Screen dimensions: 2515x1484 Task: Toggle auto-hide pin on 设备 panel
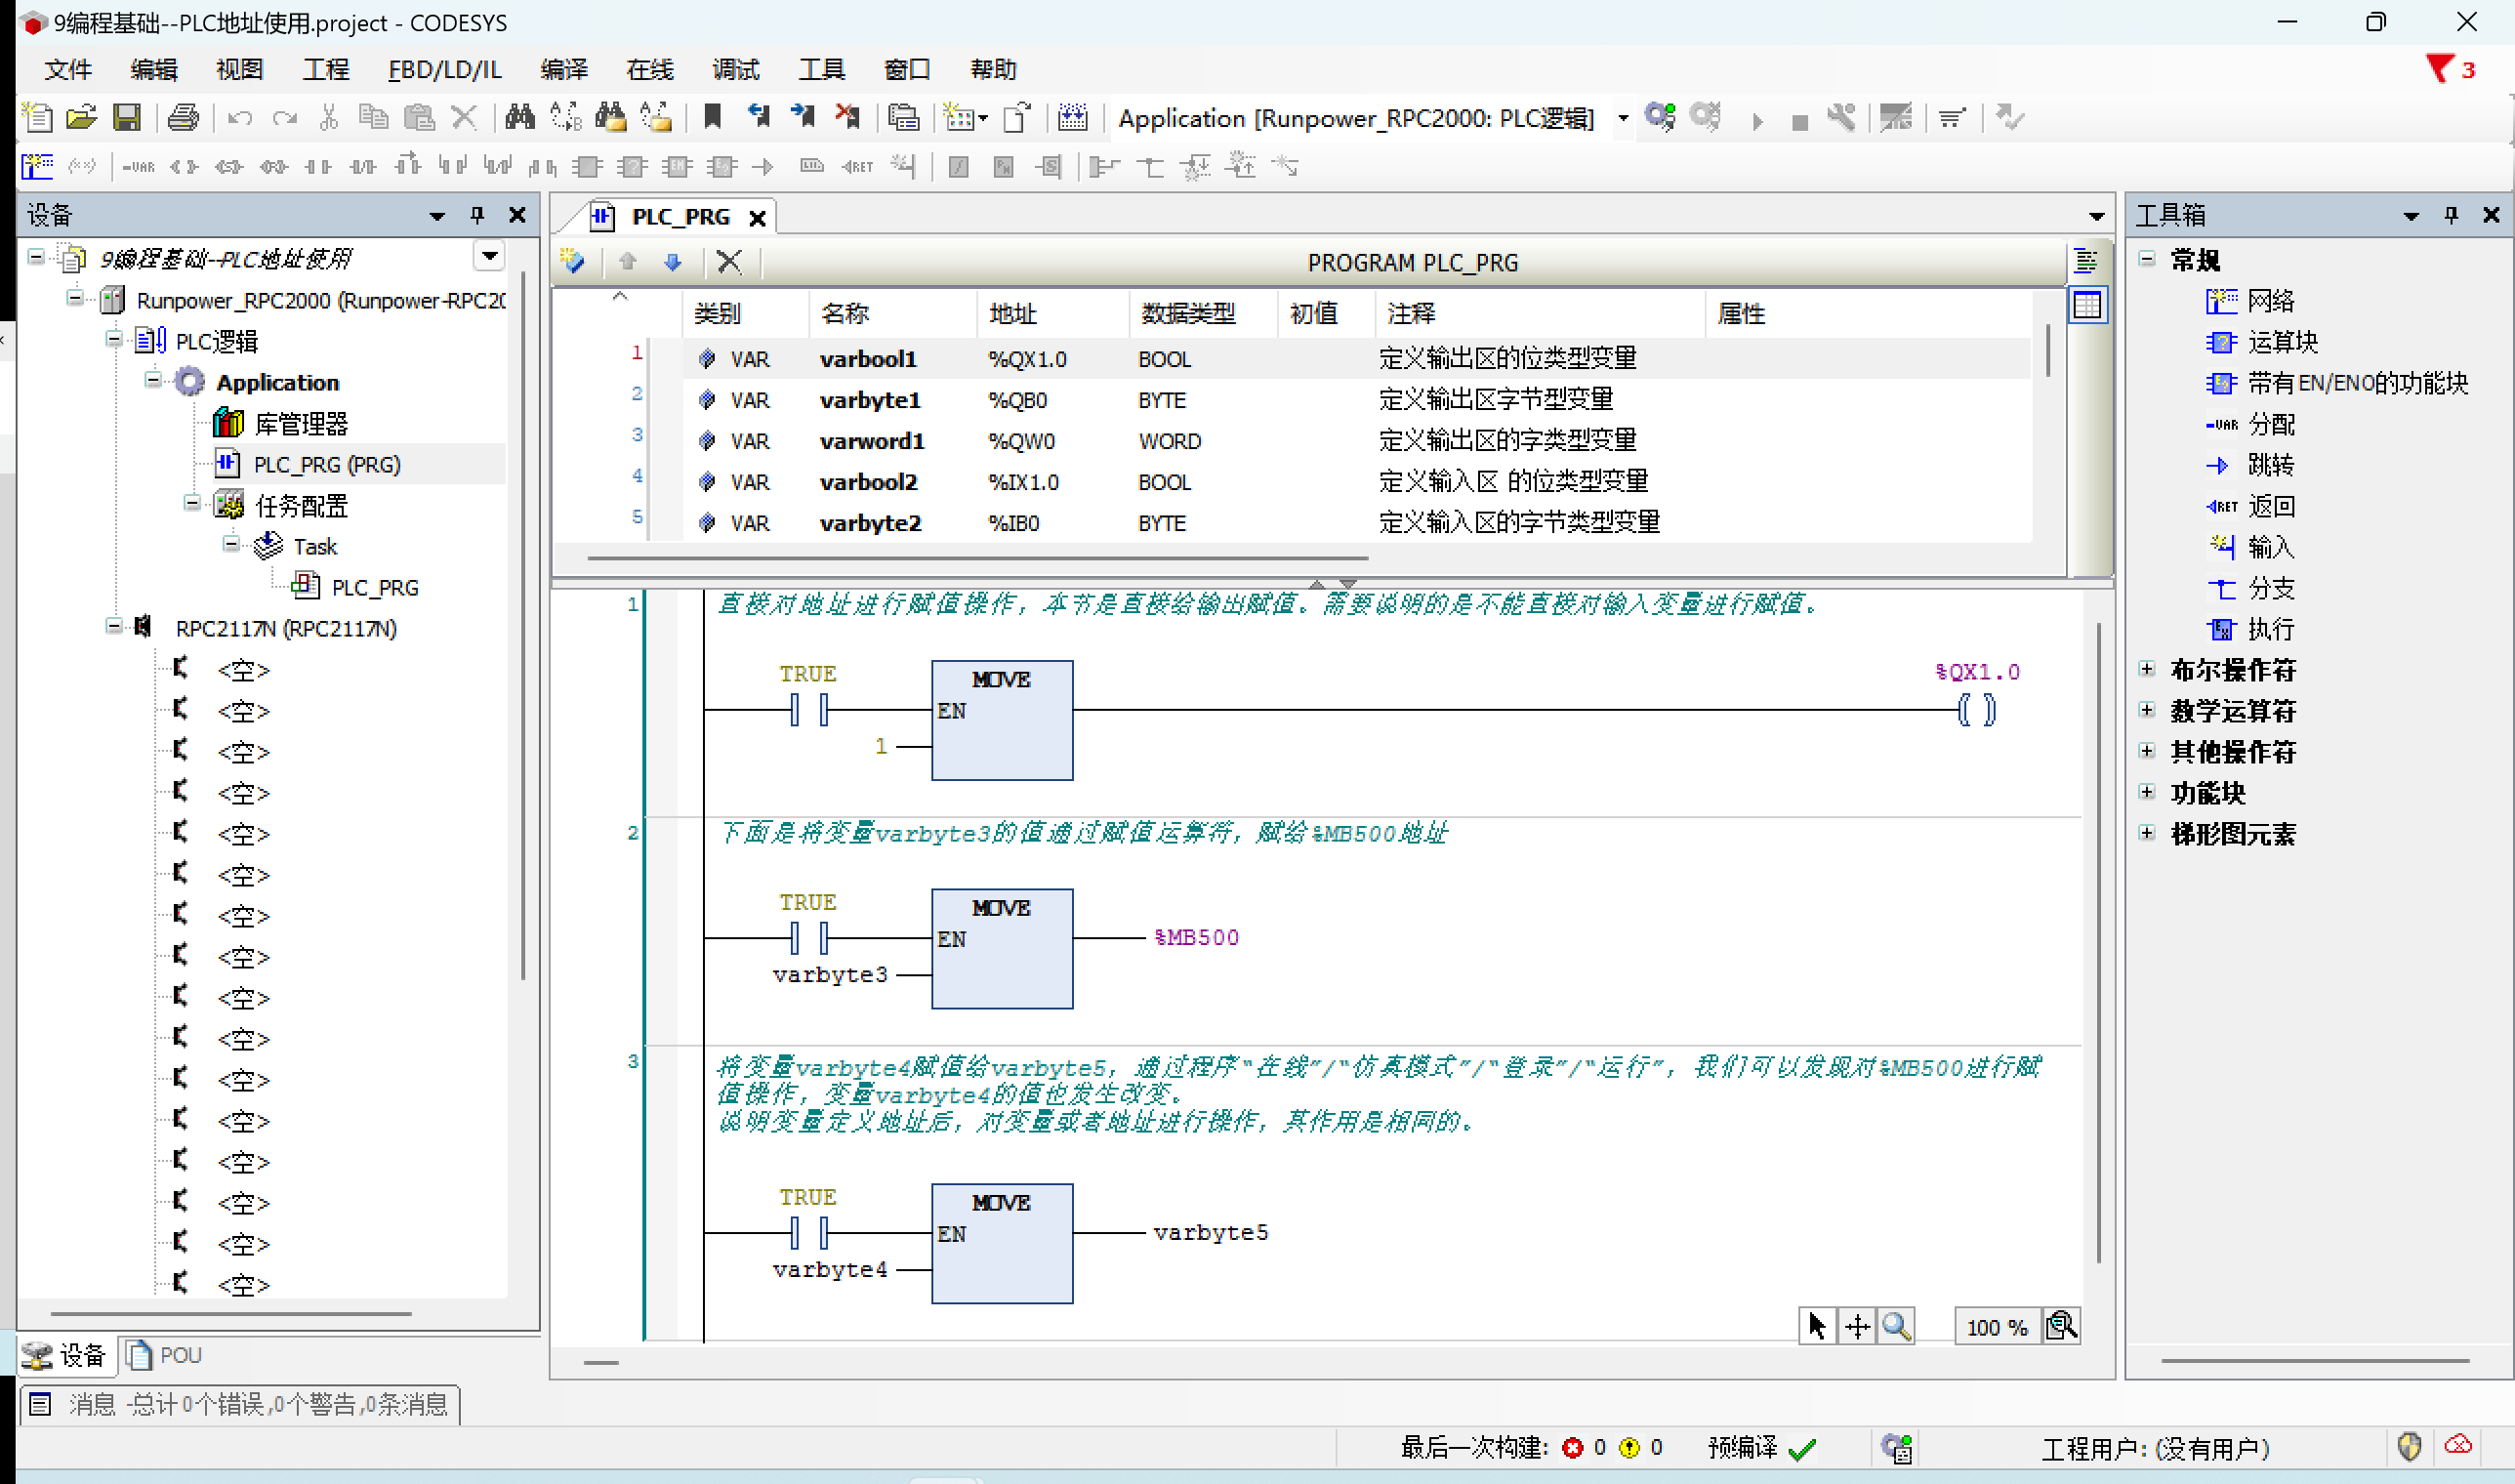coord(477,215)
